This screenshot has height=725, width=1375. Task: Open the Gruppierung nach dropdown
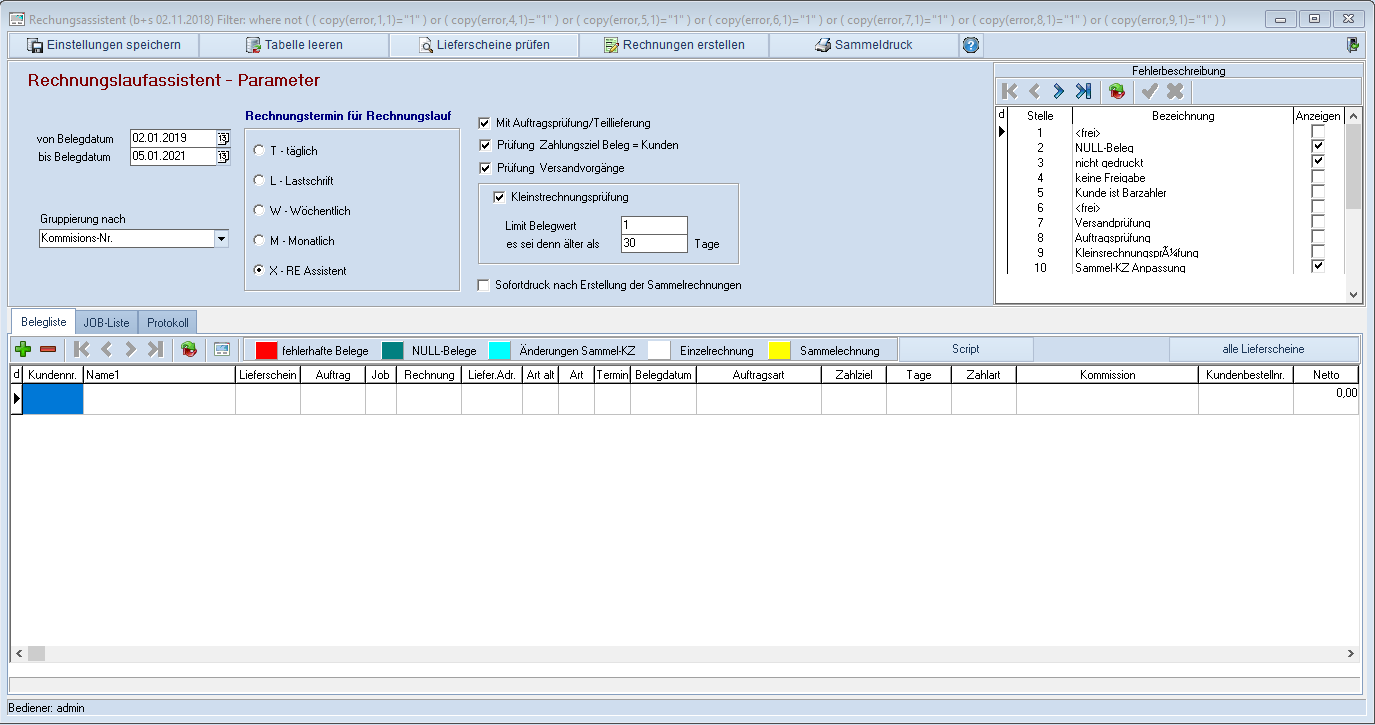221,239
